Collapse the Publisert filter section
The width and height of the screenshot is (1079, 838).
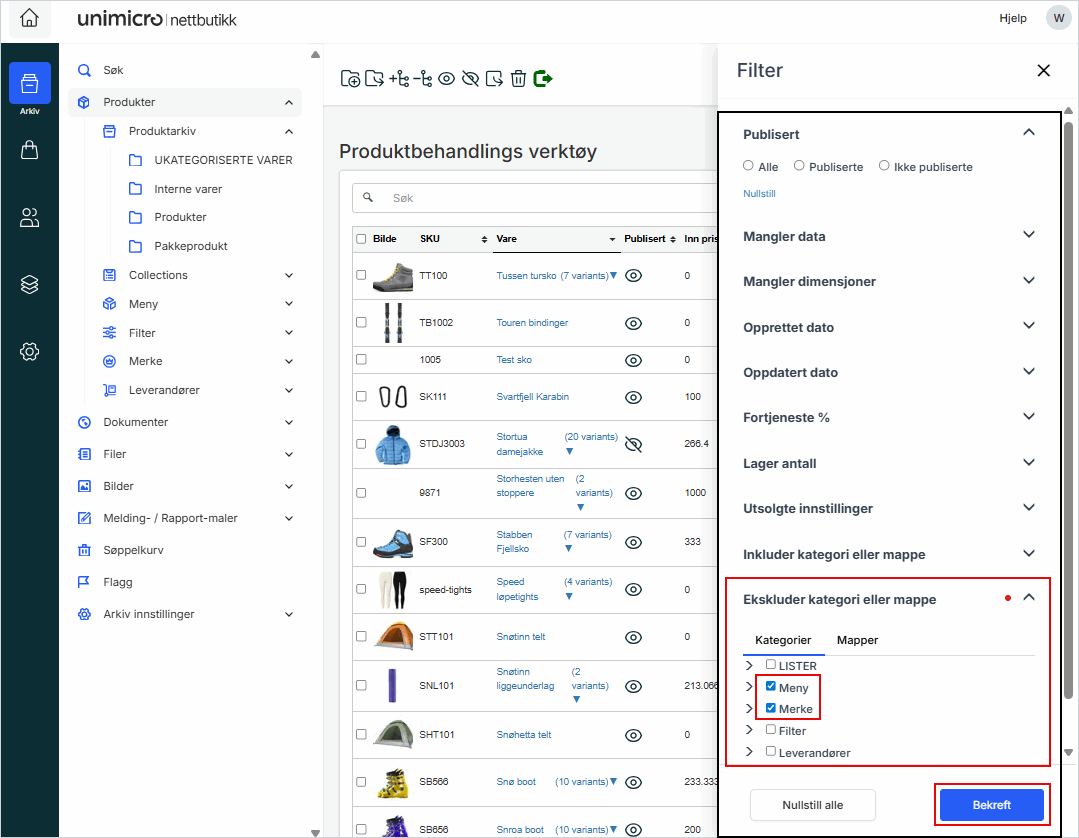point(1029,133)
